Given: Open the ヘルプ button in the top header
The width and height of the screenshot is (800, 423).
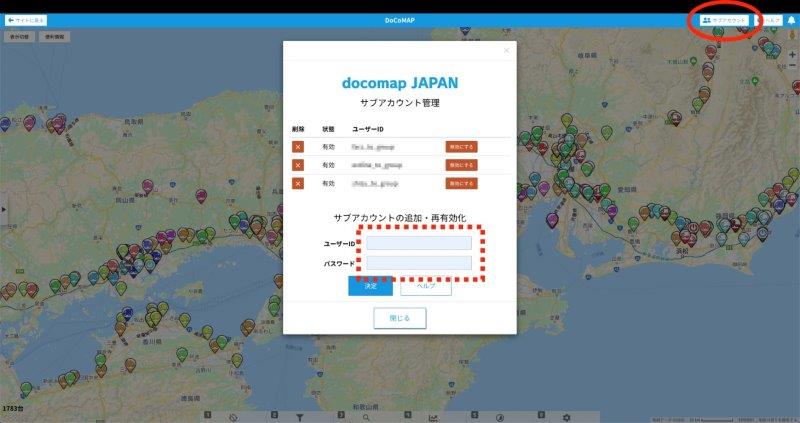Looking at the screenshot, I should [x=769, y=20].
